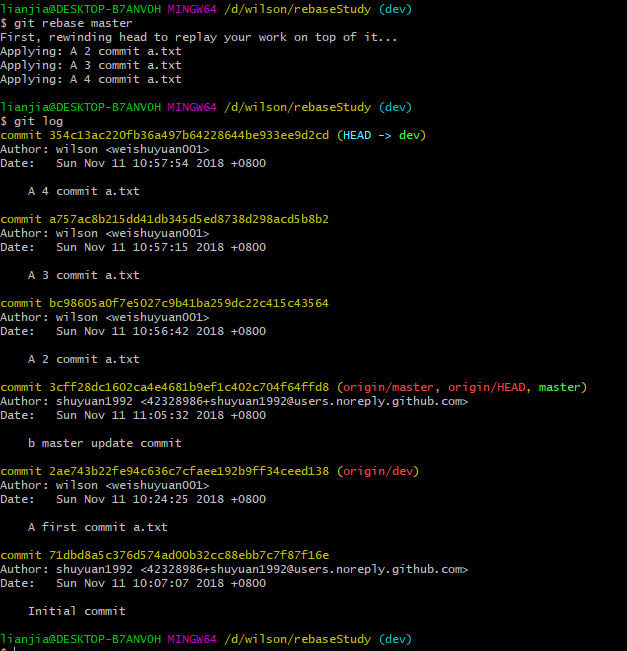Image resolution: width=627 pixels, height=651 pixels.
Task: Click commit hash 2ae743b22fe94c636c7cfaee192b9ff34ceed138
Action: click(189, 471)
